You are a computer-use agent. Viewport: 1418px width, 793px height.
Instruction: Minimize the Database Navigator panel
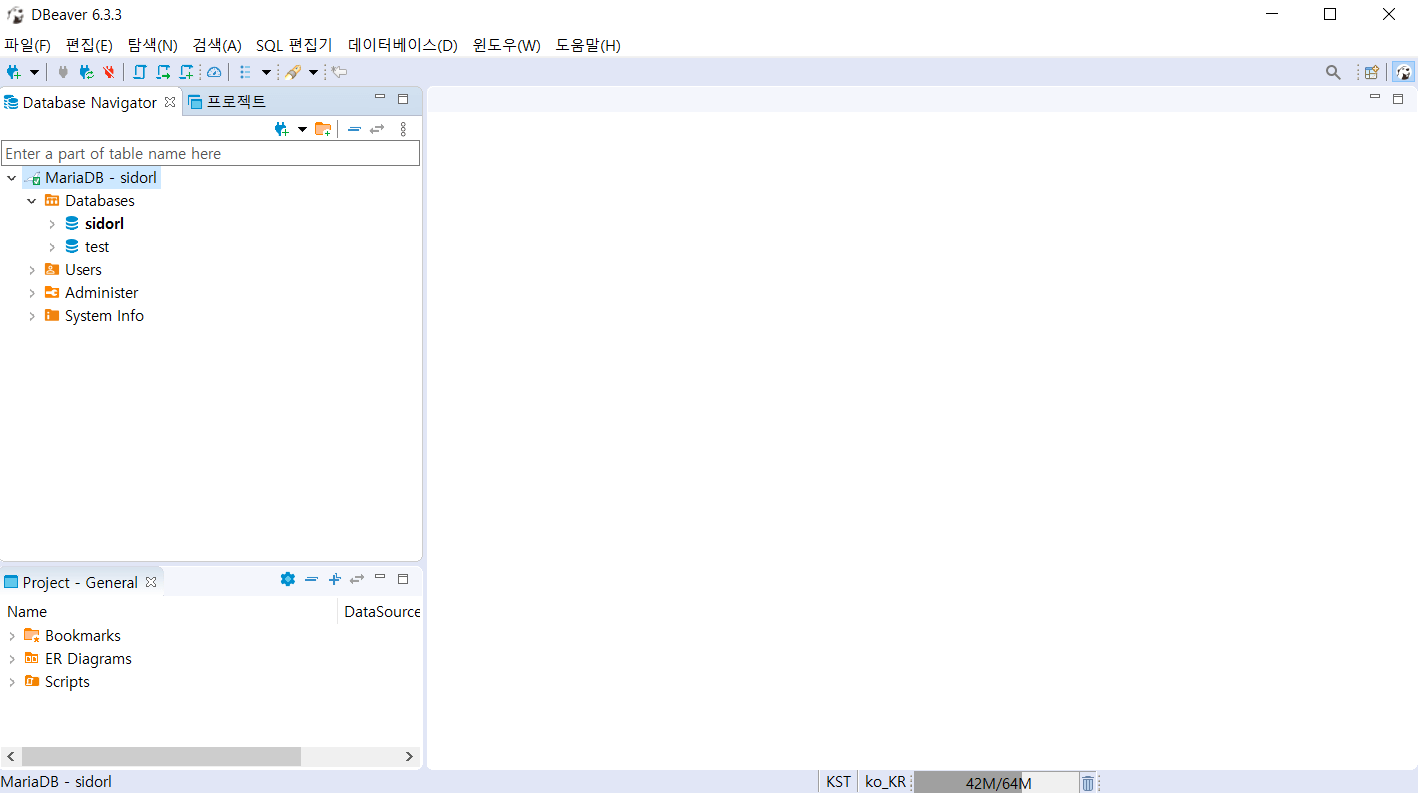[x=380, y=98]
